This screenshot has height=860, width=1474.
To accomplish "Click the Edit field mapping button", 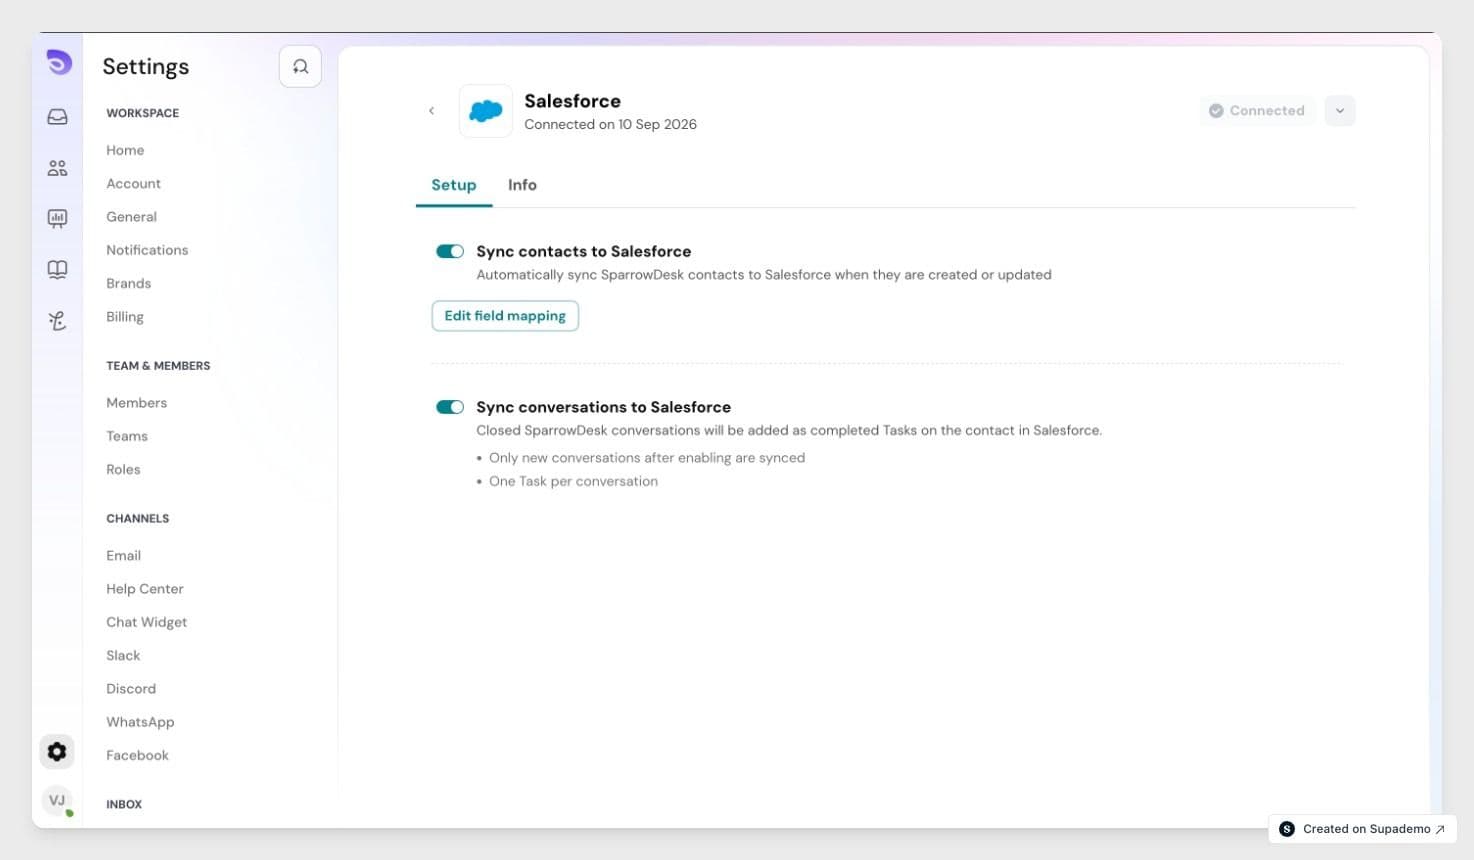I will click(505, 316).
